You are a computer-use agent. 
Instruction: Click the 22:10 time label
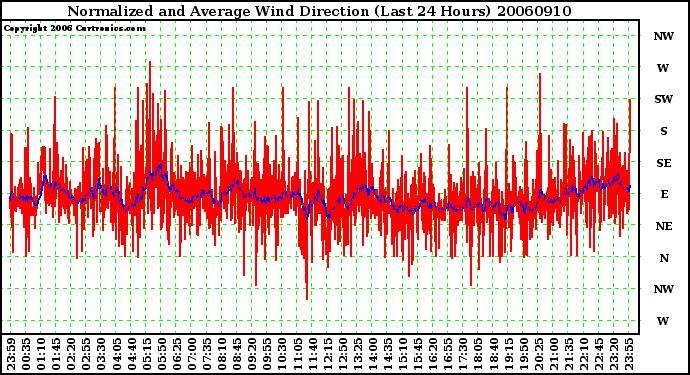[584, 354]
